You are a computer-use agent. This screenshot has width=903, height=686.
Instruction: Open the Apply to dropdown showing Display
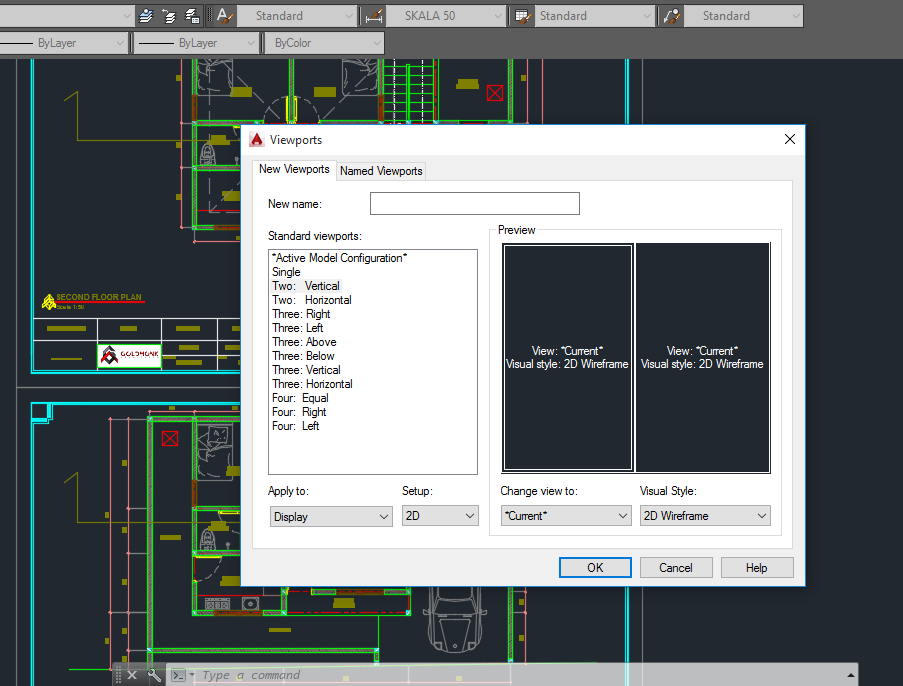point(330,515)
